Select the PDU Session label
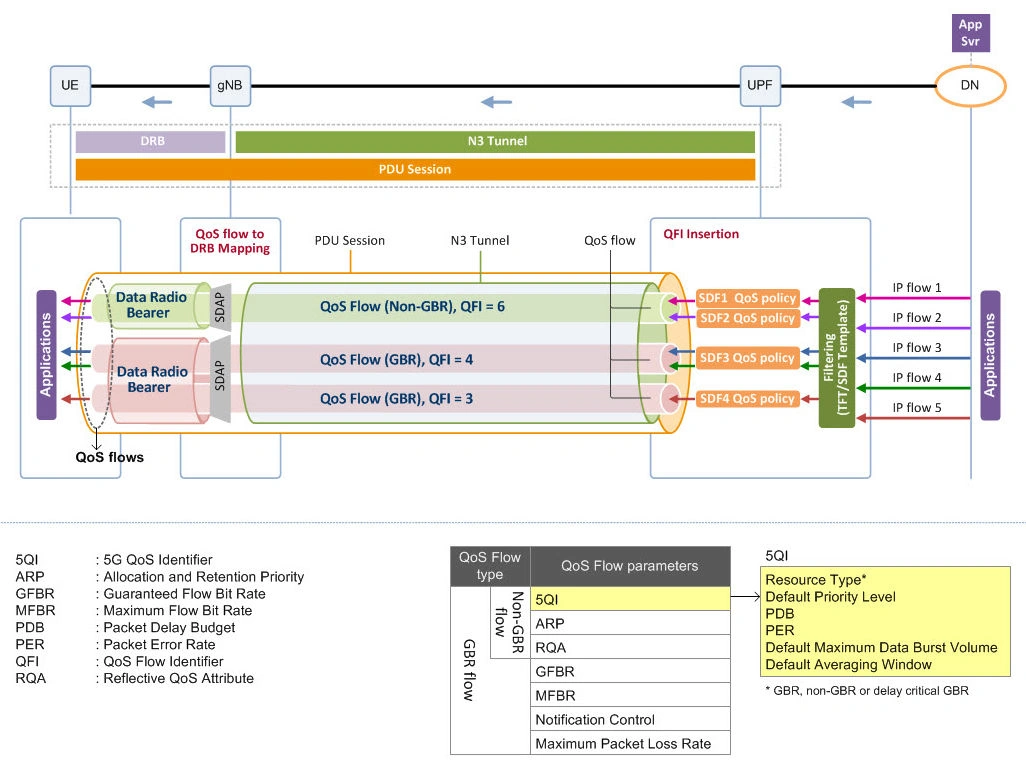This screenshot has width=1026, height=767. click(x=349, y=241)
